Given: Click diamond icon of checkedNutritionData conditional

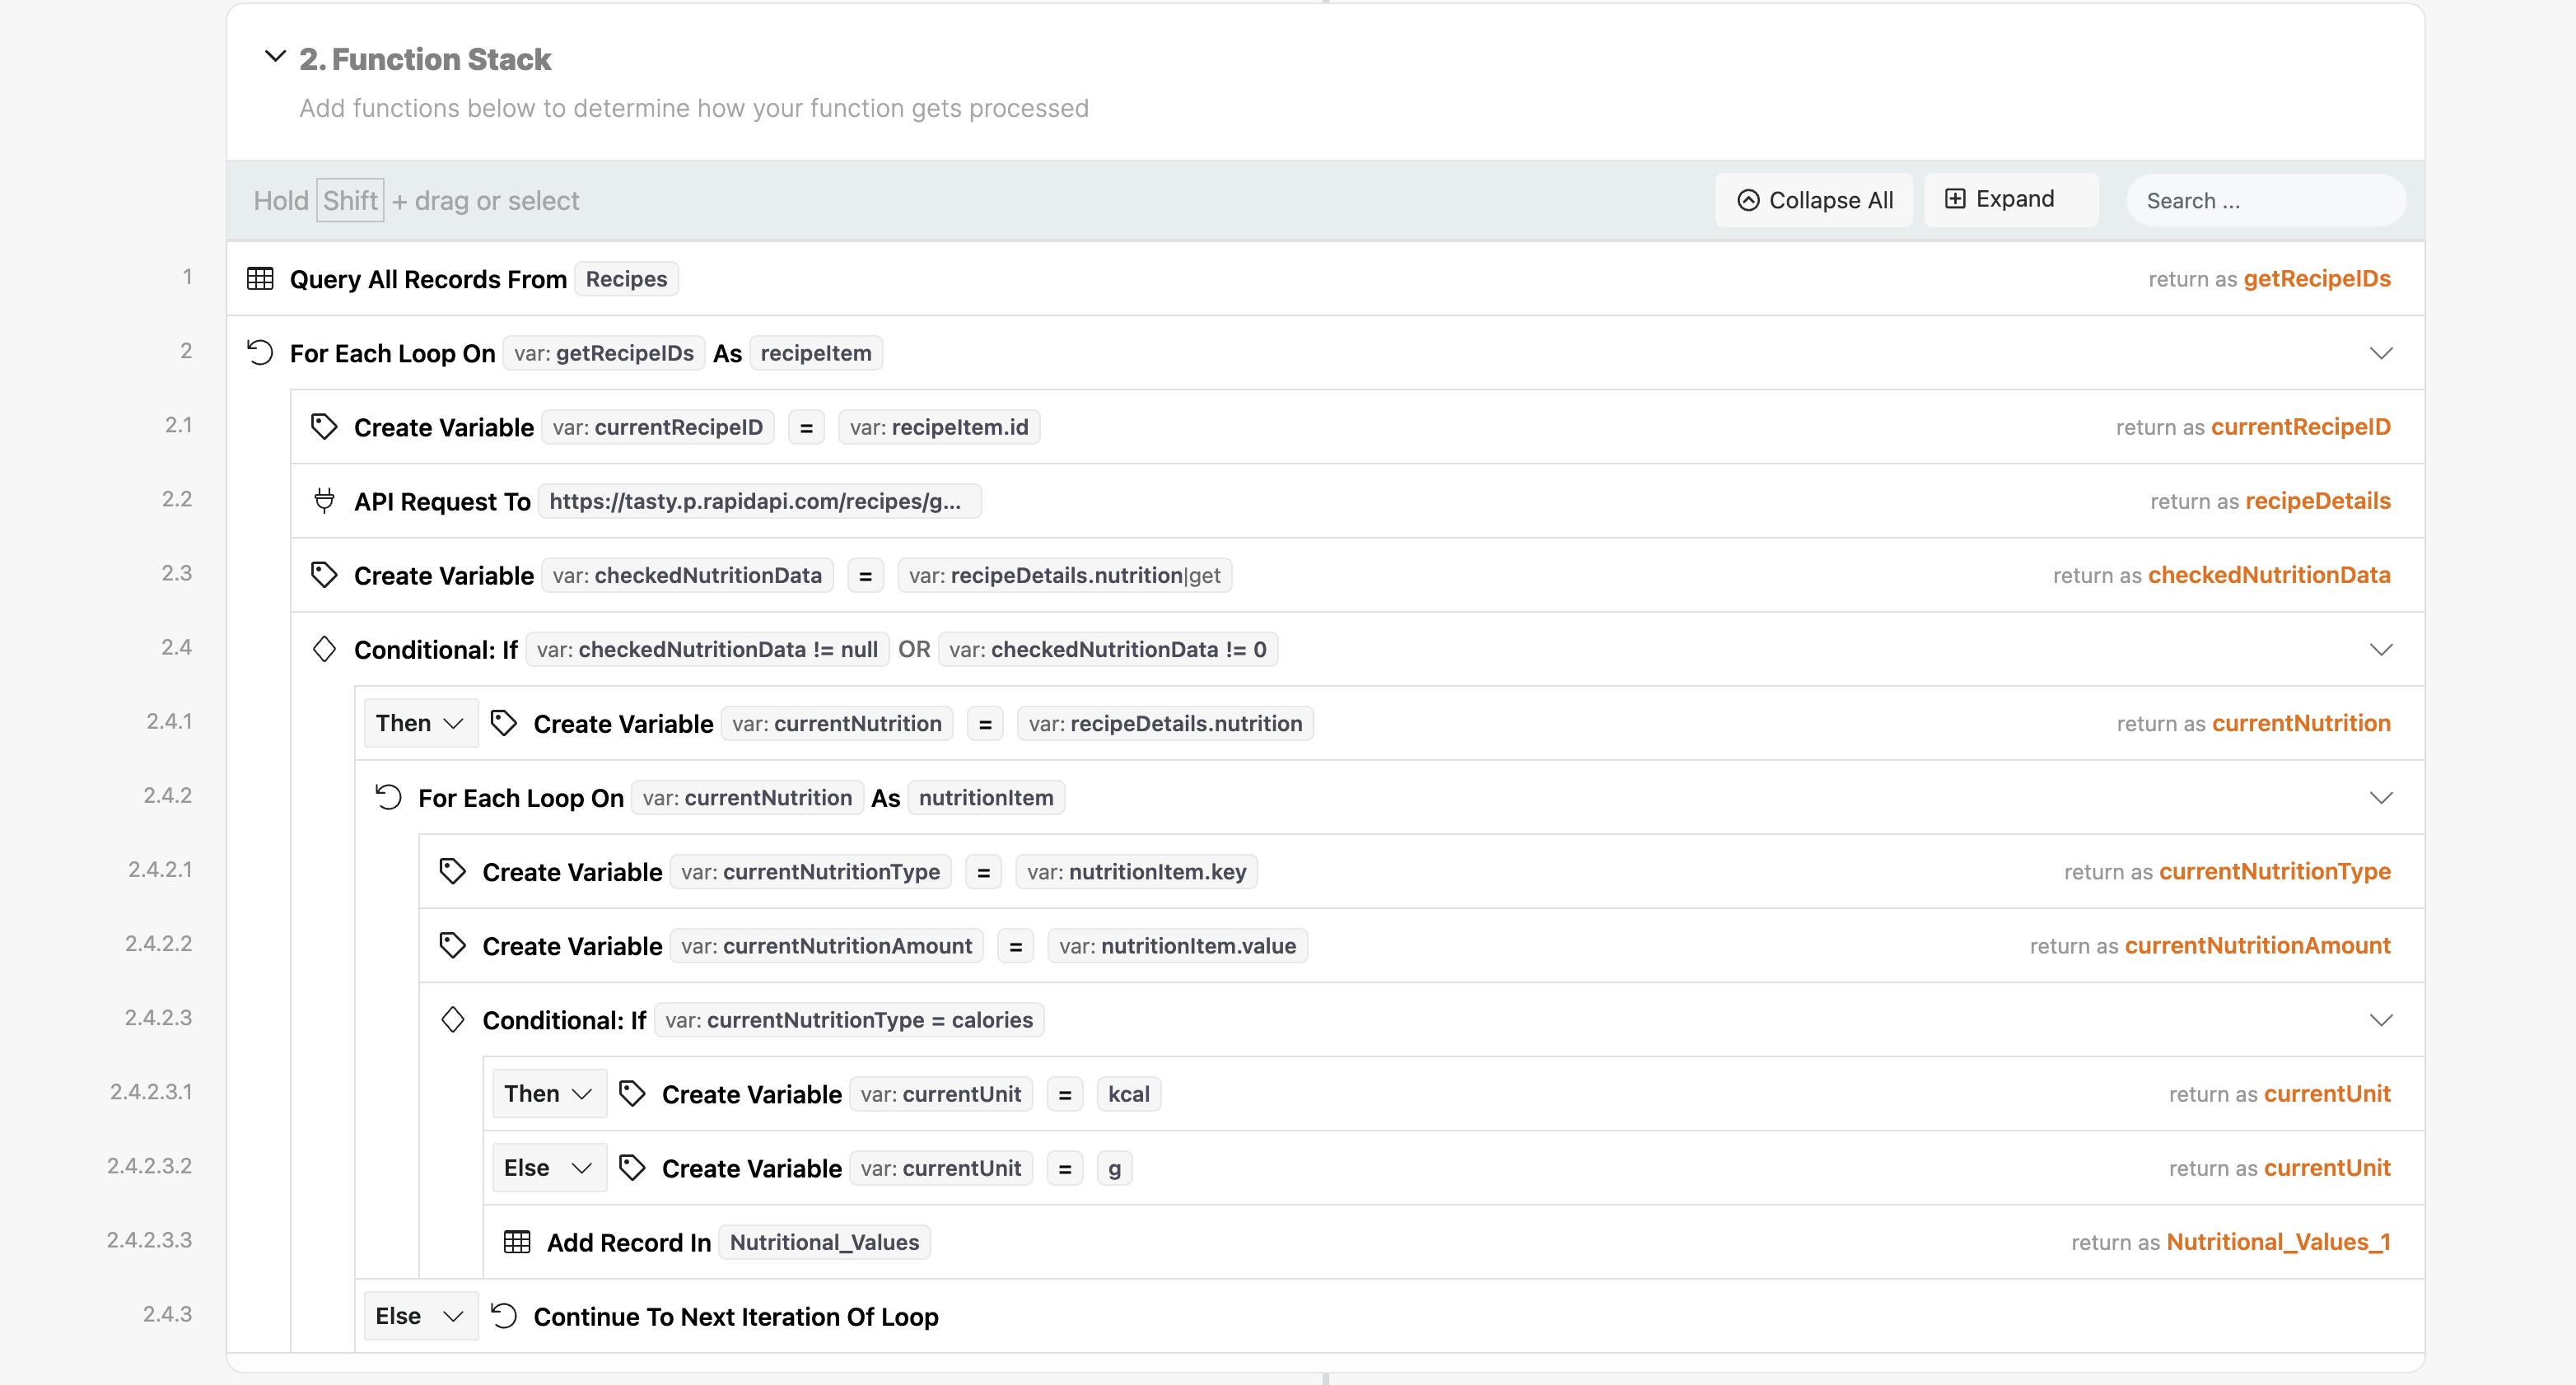Looking at the screenshot, I should click(x=324, y=649).
